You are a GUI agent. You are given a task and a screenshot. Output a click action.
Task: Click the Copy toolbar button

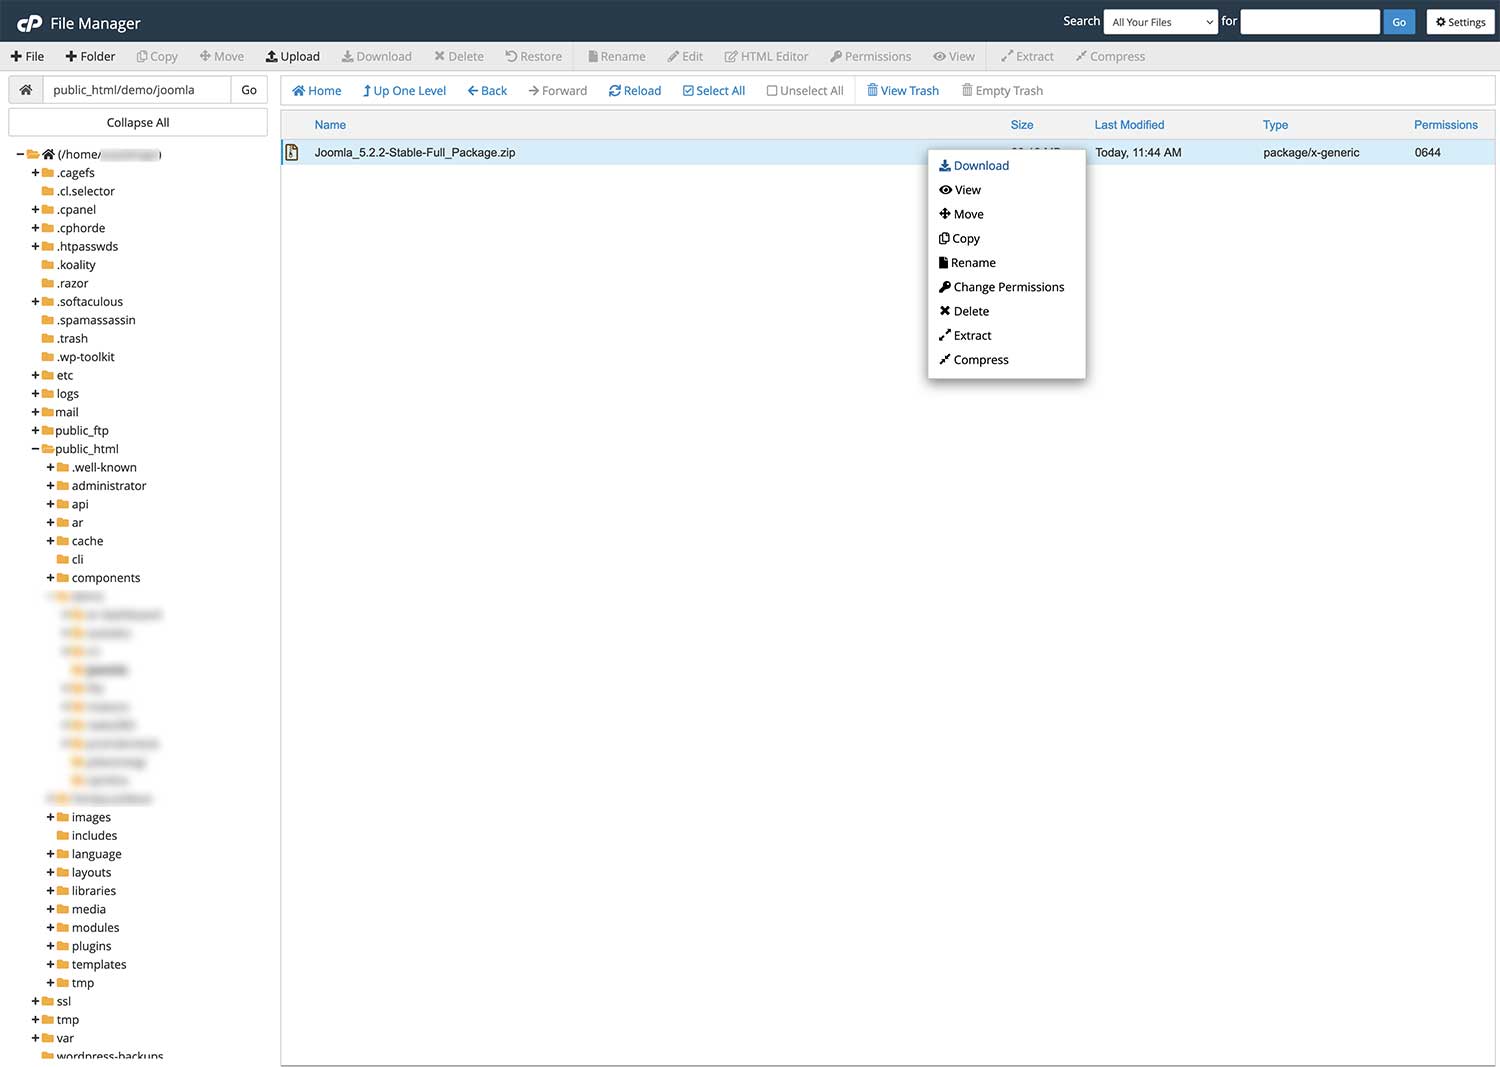point(157,56)
